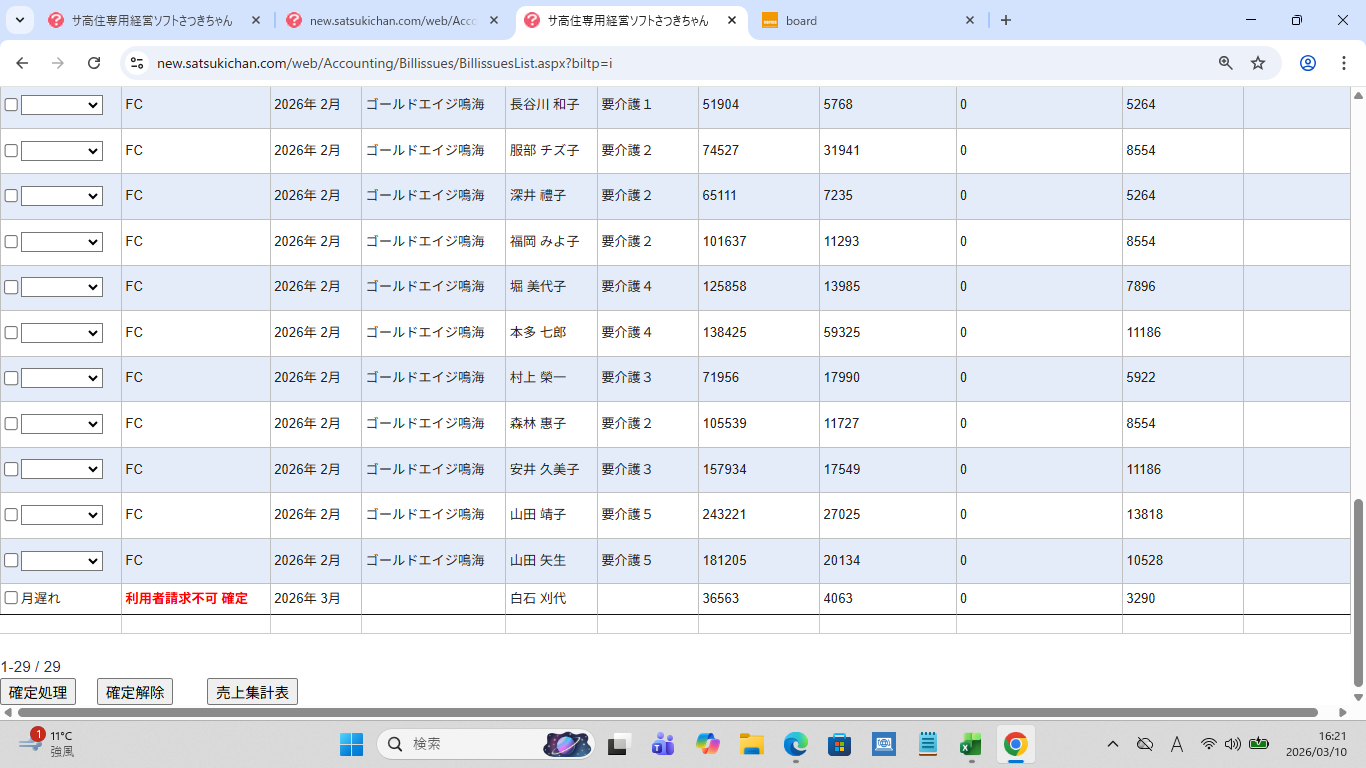The height and width of the screenshot is (768, 1366).
Task: Open the dropdown in 服部 チズ子 row
Action: [x=62, y=151]
